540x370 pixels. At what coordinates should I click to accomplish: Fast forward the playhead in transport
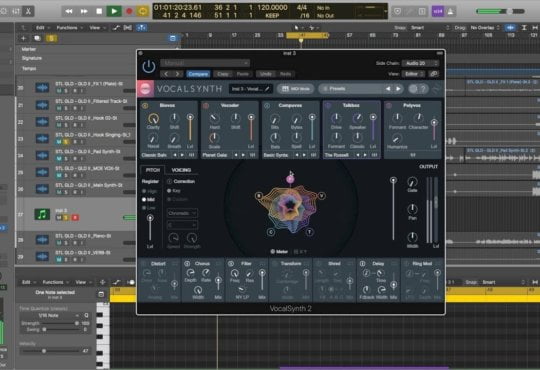pos(84,11)
